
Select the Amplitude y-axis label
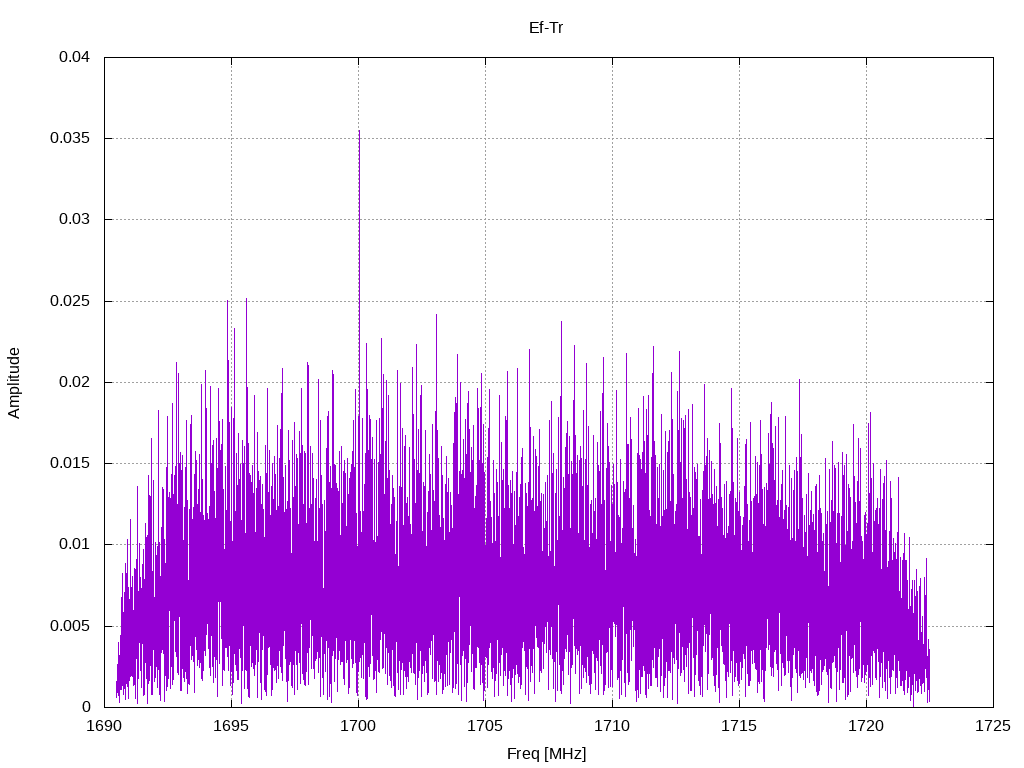pyautogui.click(x=14, y=383)
